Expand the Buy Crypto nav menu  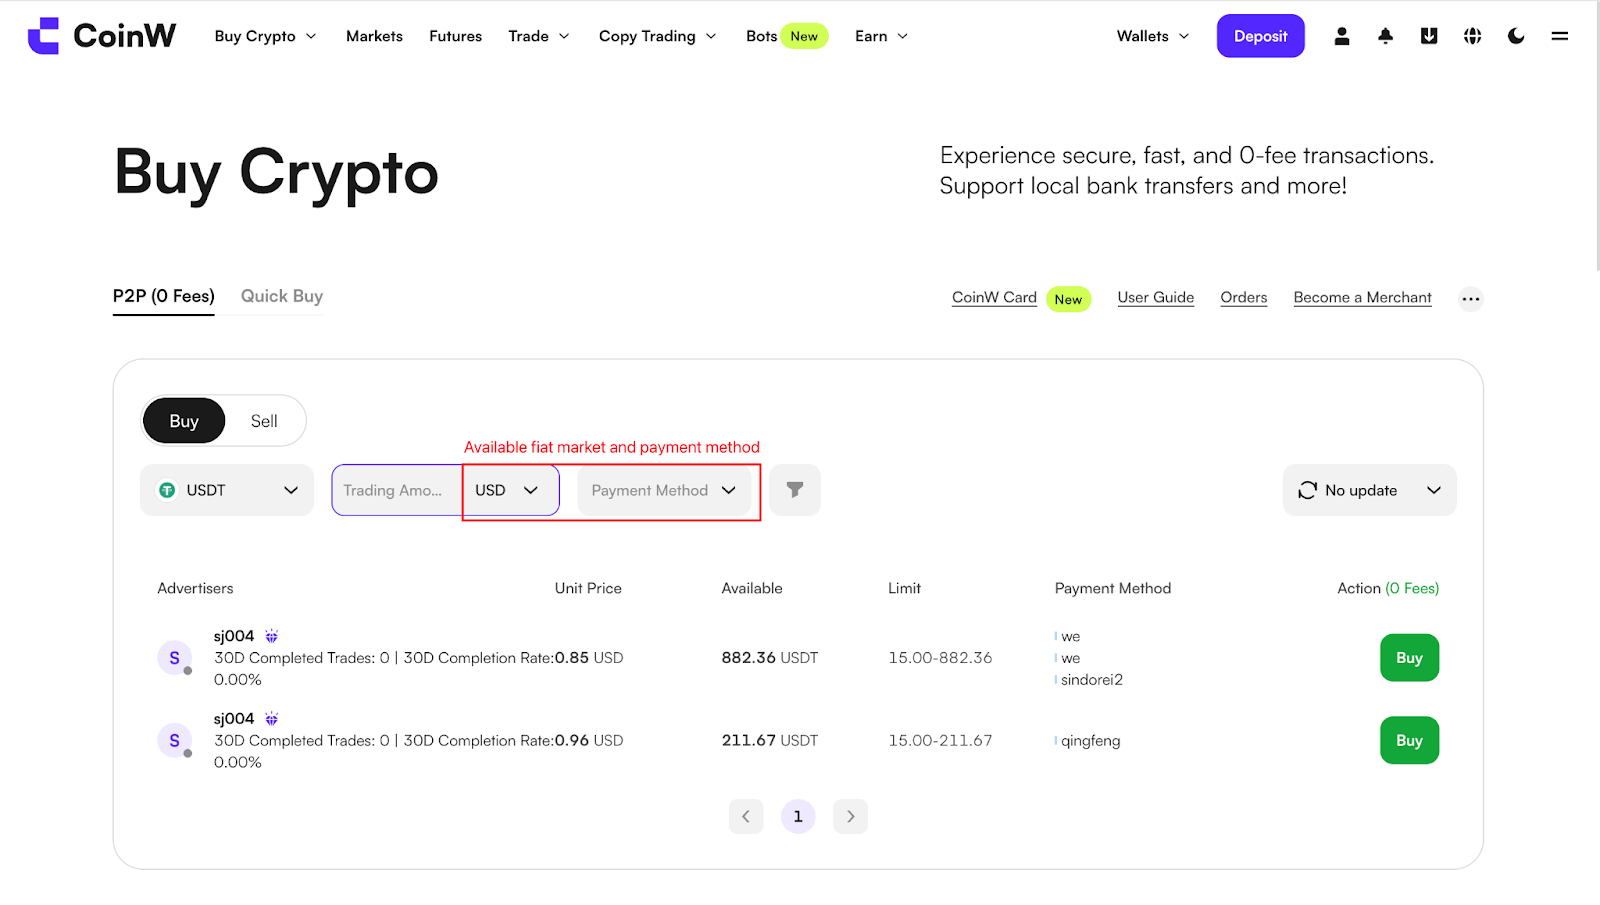pos(265,36)
